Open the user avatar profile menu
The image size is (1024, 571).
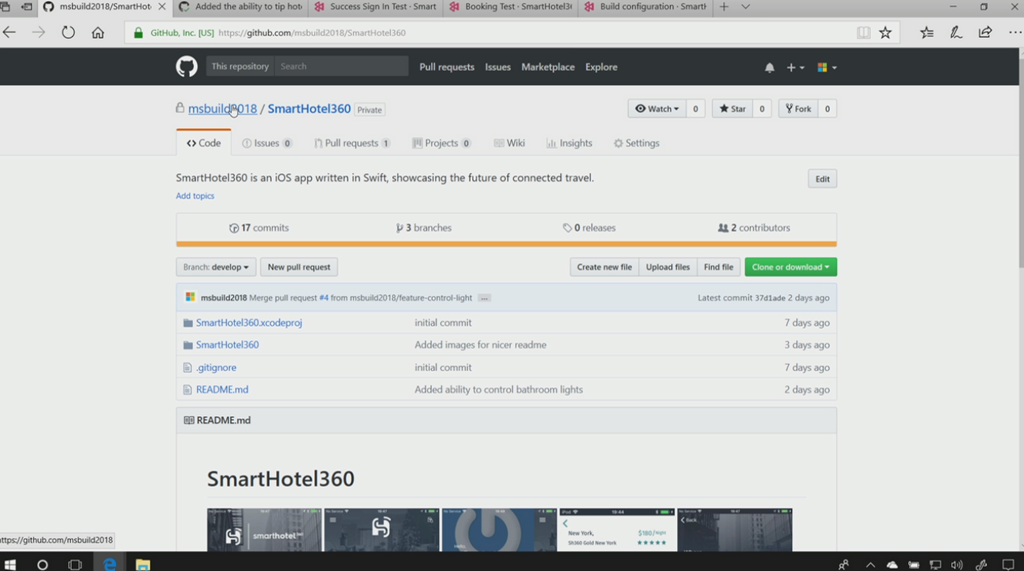point(826,67)
